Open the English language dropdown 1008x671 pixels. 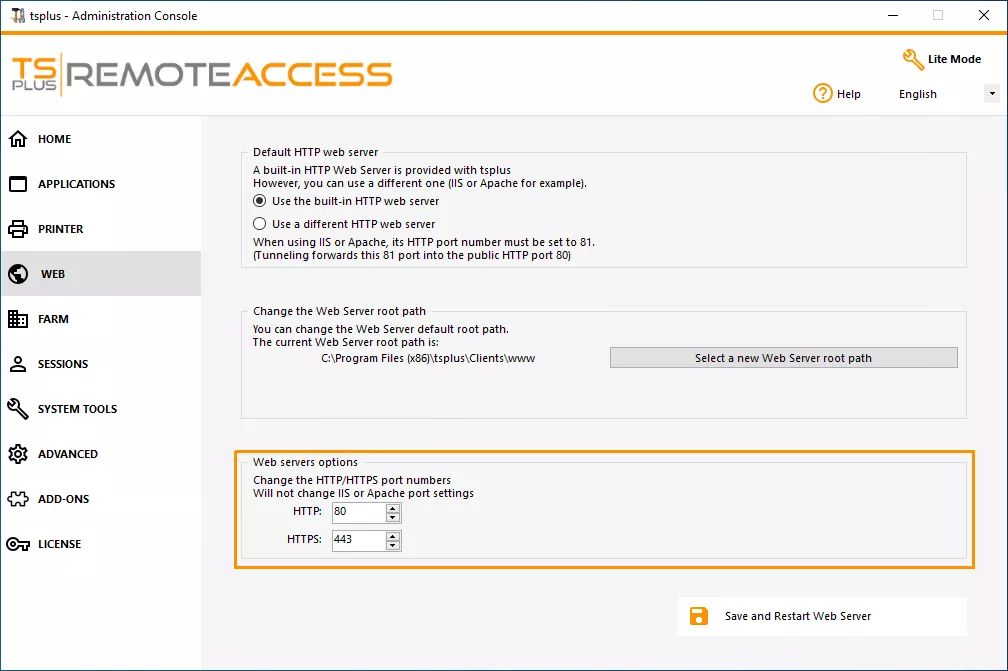coord(991,93)
